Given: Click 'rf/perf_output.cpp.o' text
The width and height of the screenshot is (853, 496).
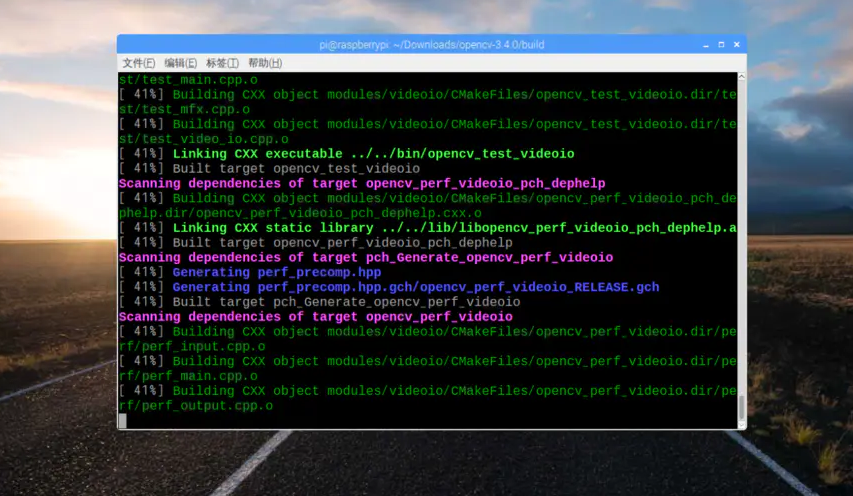Looking at the screenshot, I should (x=196, y=406).
